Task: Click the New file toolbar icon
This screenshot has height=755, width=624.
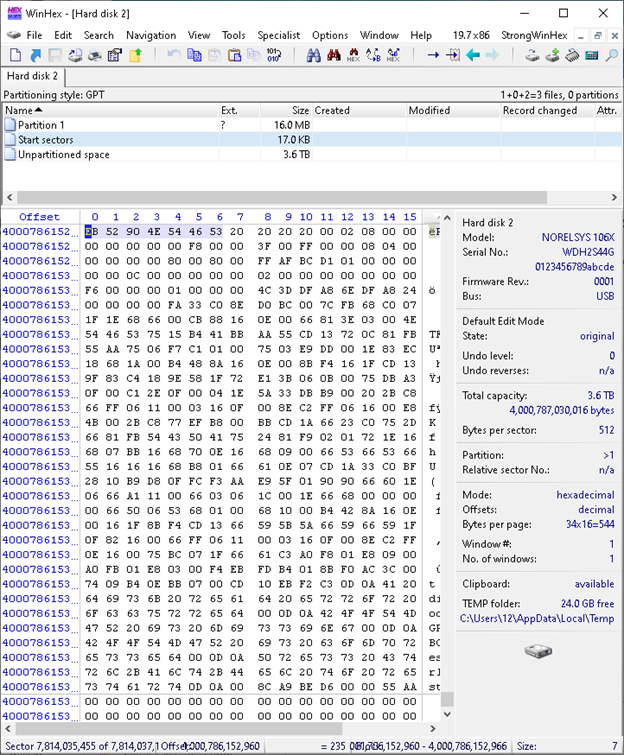Action: [15, 55]
